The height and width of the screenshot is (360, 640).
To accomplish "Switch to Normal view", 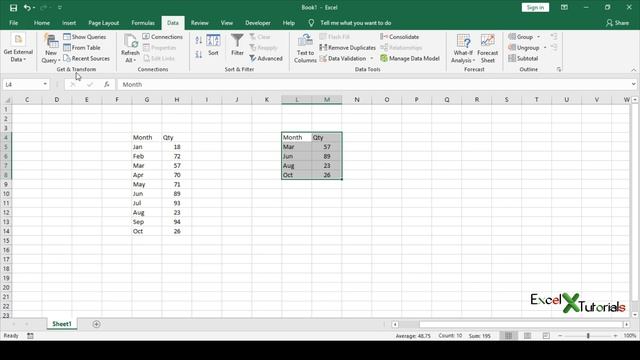I will [508, 336].
